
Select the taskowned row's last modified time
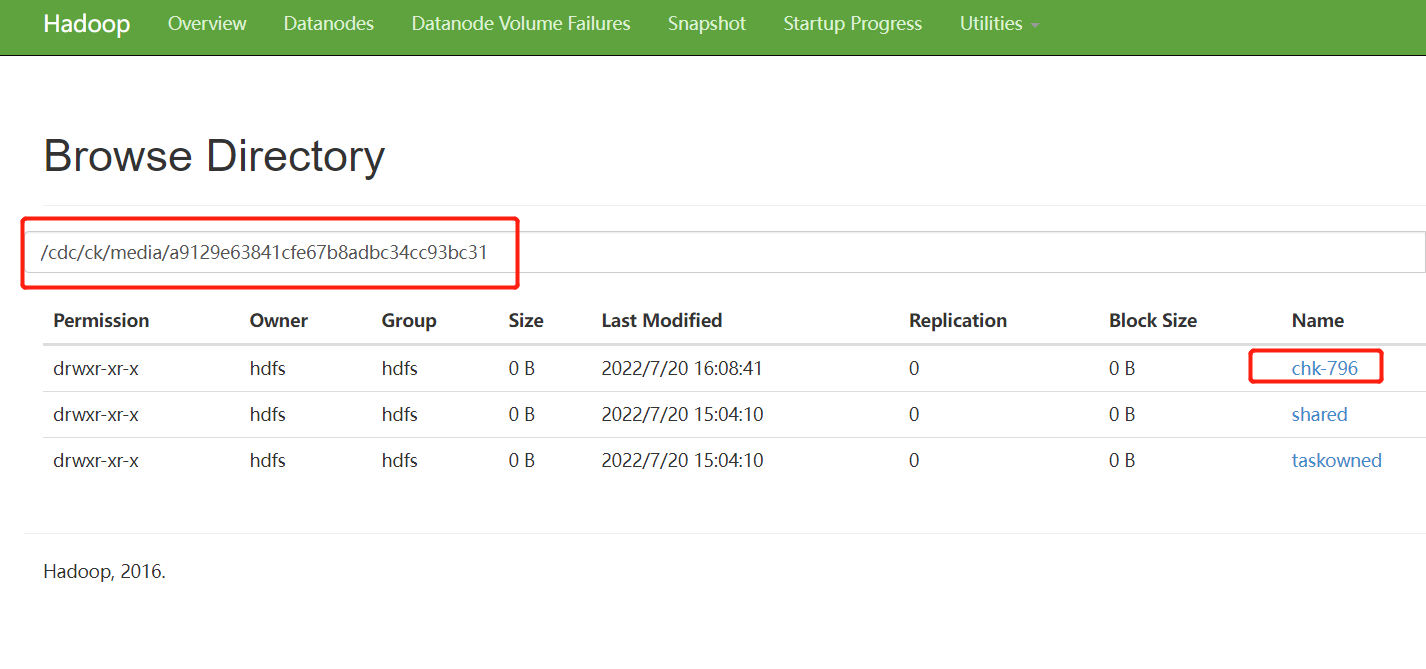point(682,460)
